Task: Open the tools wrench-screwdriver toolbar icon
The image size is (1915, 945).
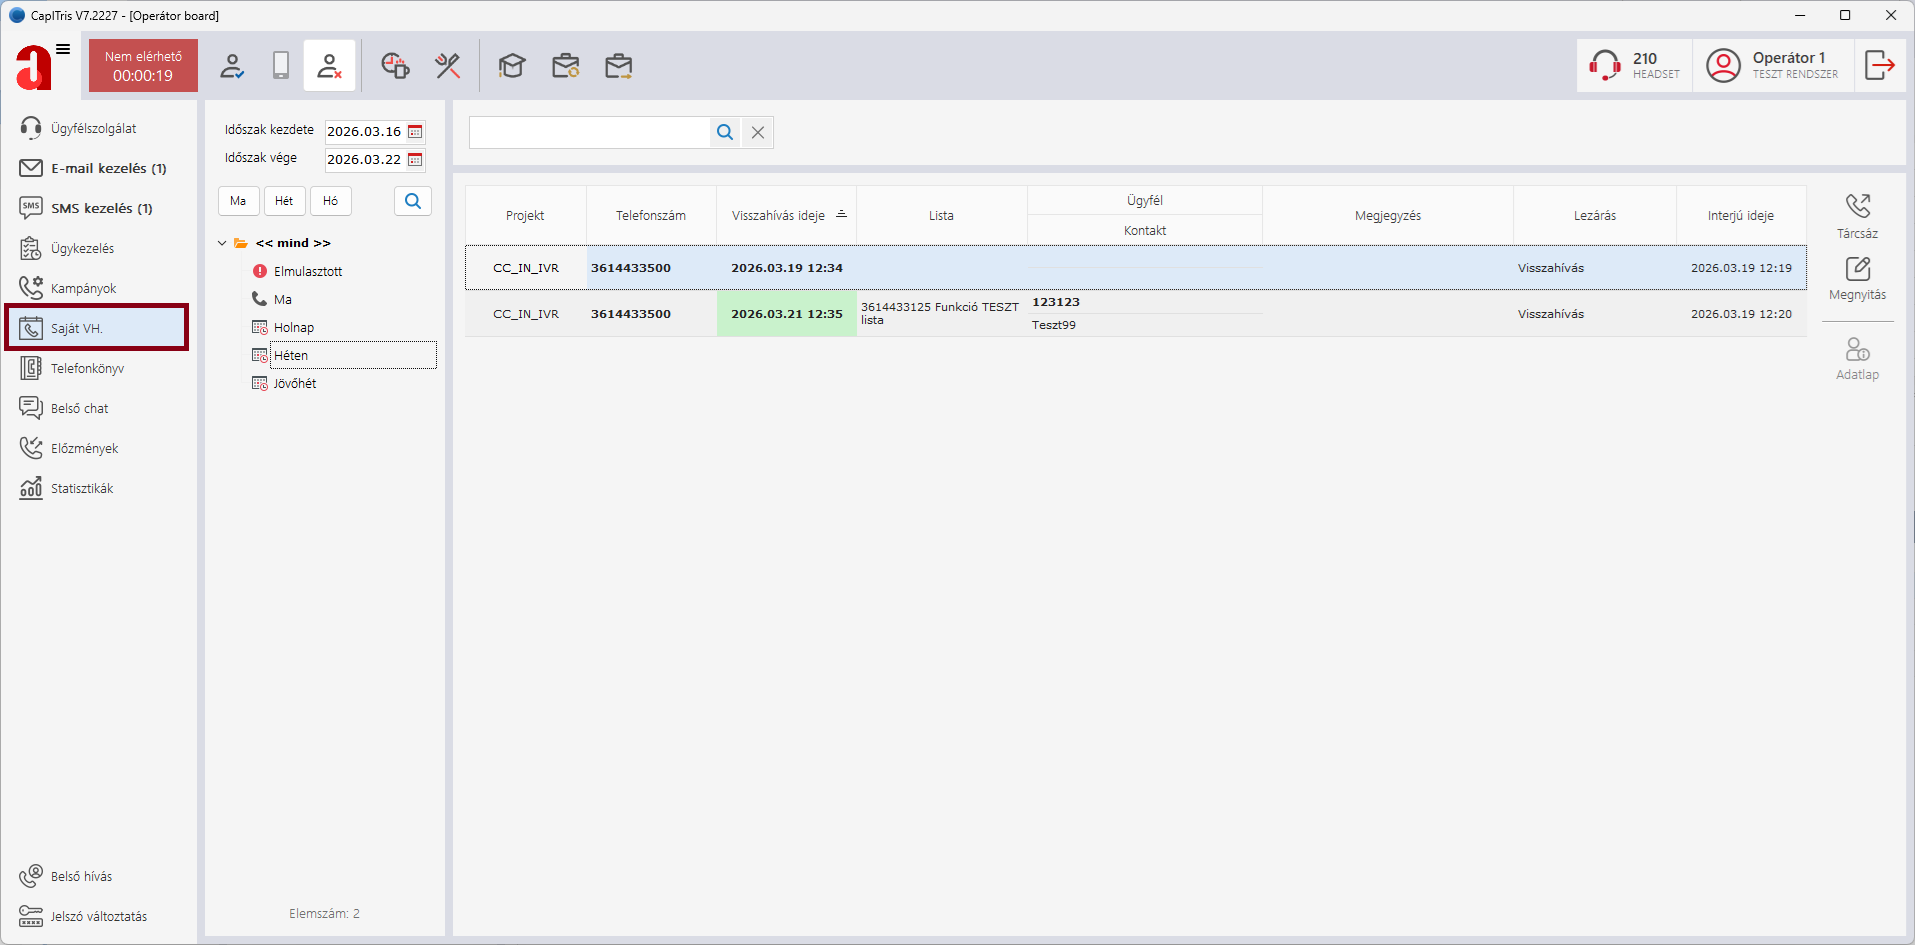Action: click(448, 66)
